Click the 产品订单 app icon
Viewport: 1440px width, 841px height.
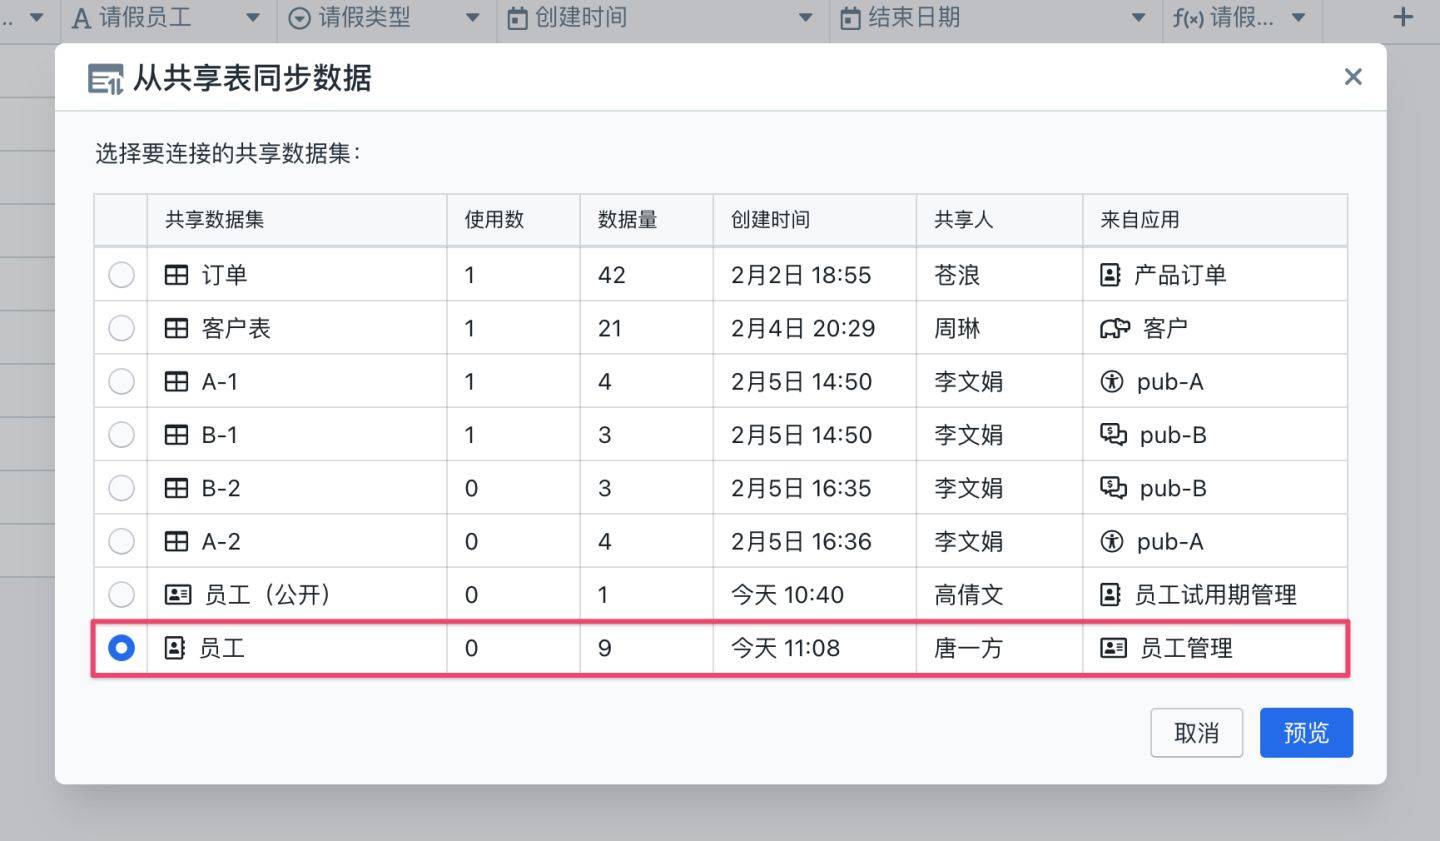1110,275
